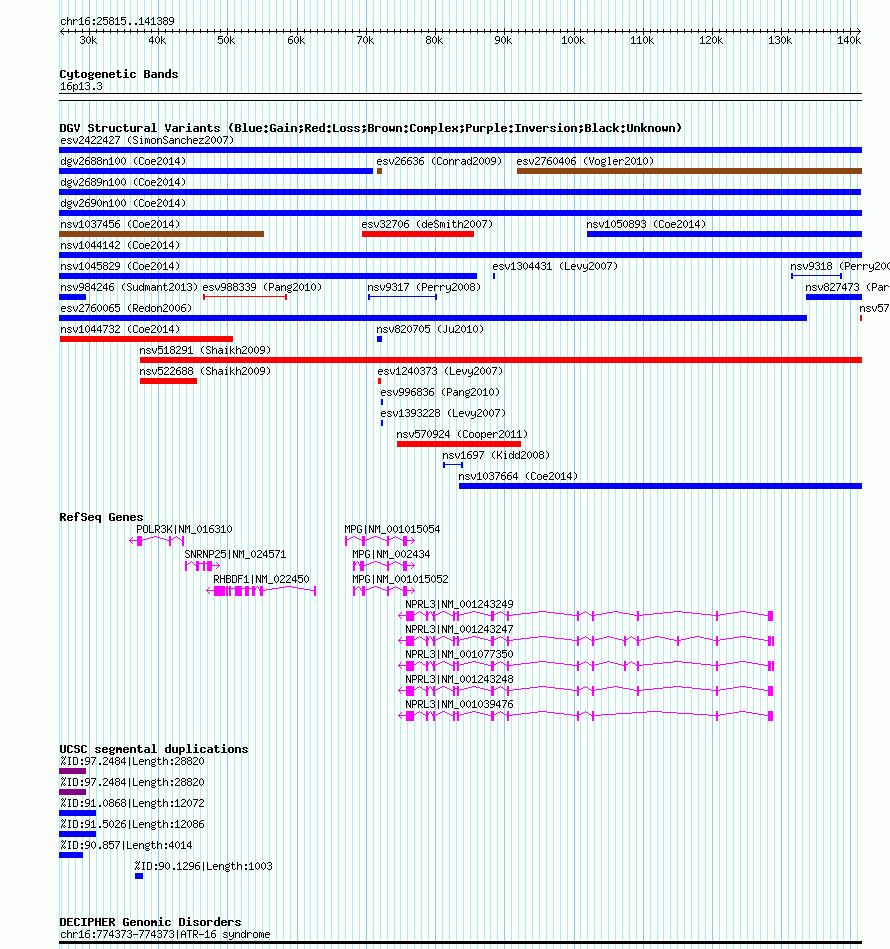This screenshot has height=949, width=890.
Task: Click the %ID:91.5026|Length:12086 duplication label
Action: (132, 824)
